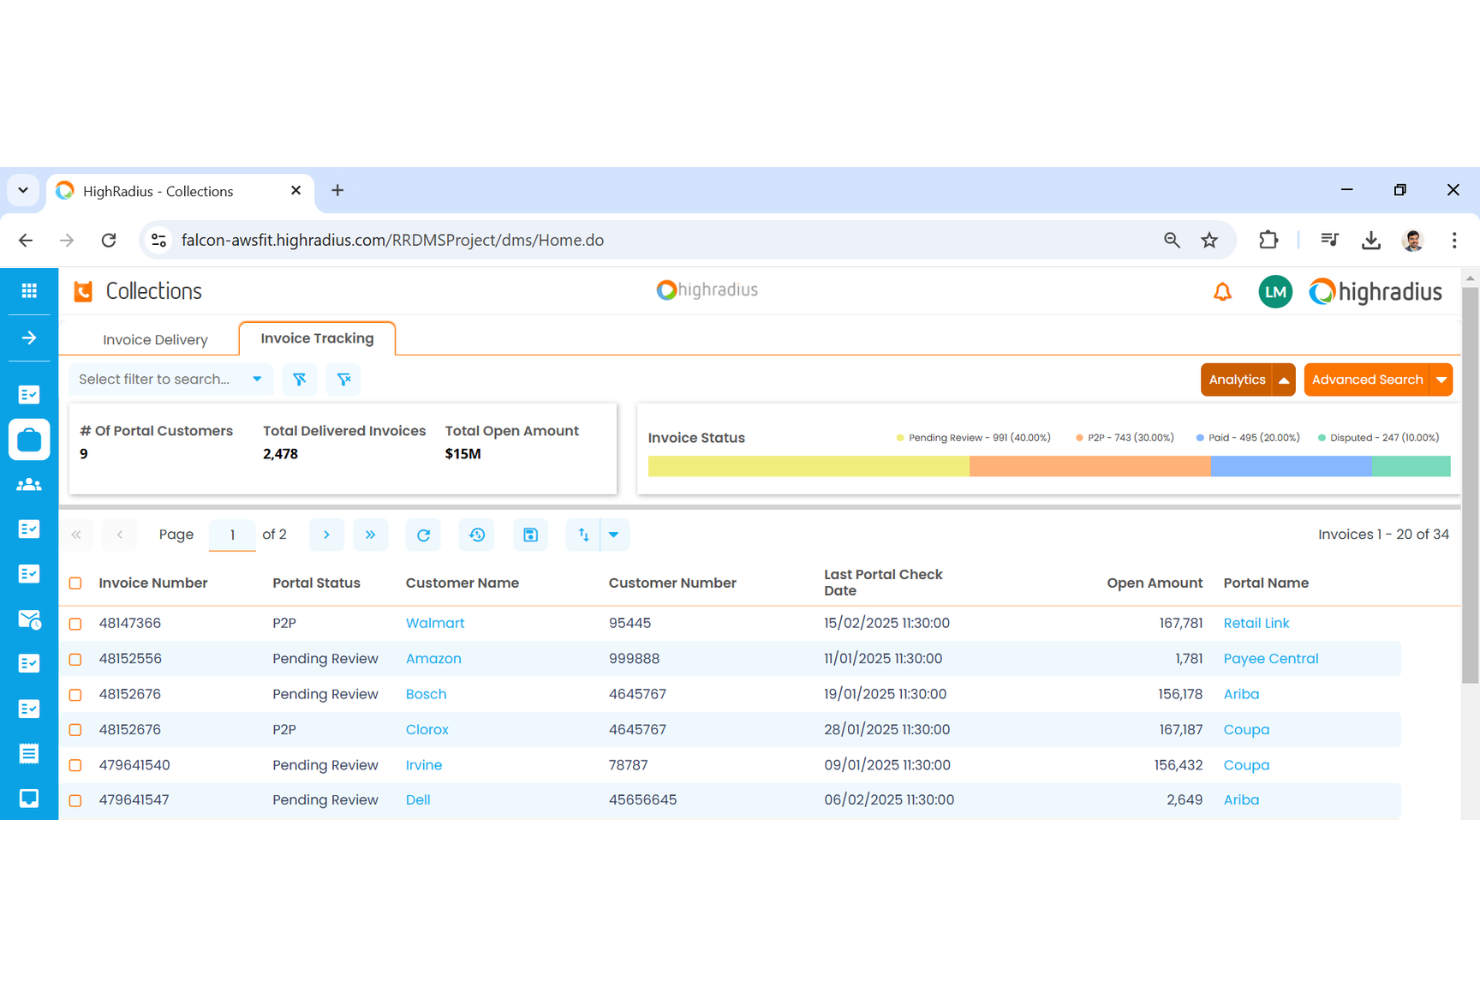This screenshot has height=987, width=1480.
Task: Select the briefcase icon in the sidebar
Action: (x=29, y=439)
